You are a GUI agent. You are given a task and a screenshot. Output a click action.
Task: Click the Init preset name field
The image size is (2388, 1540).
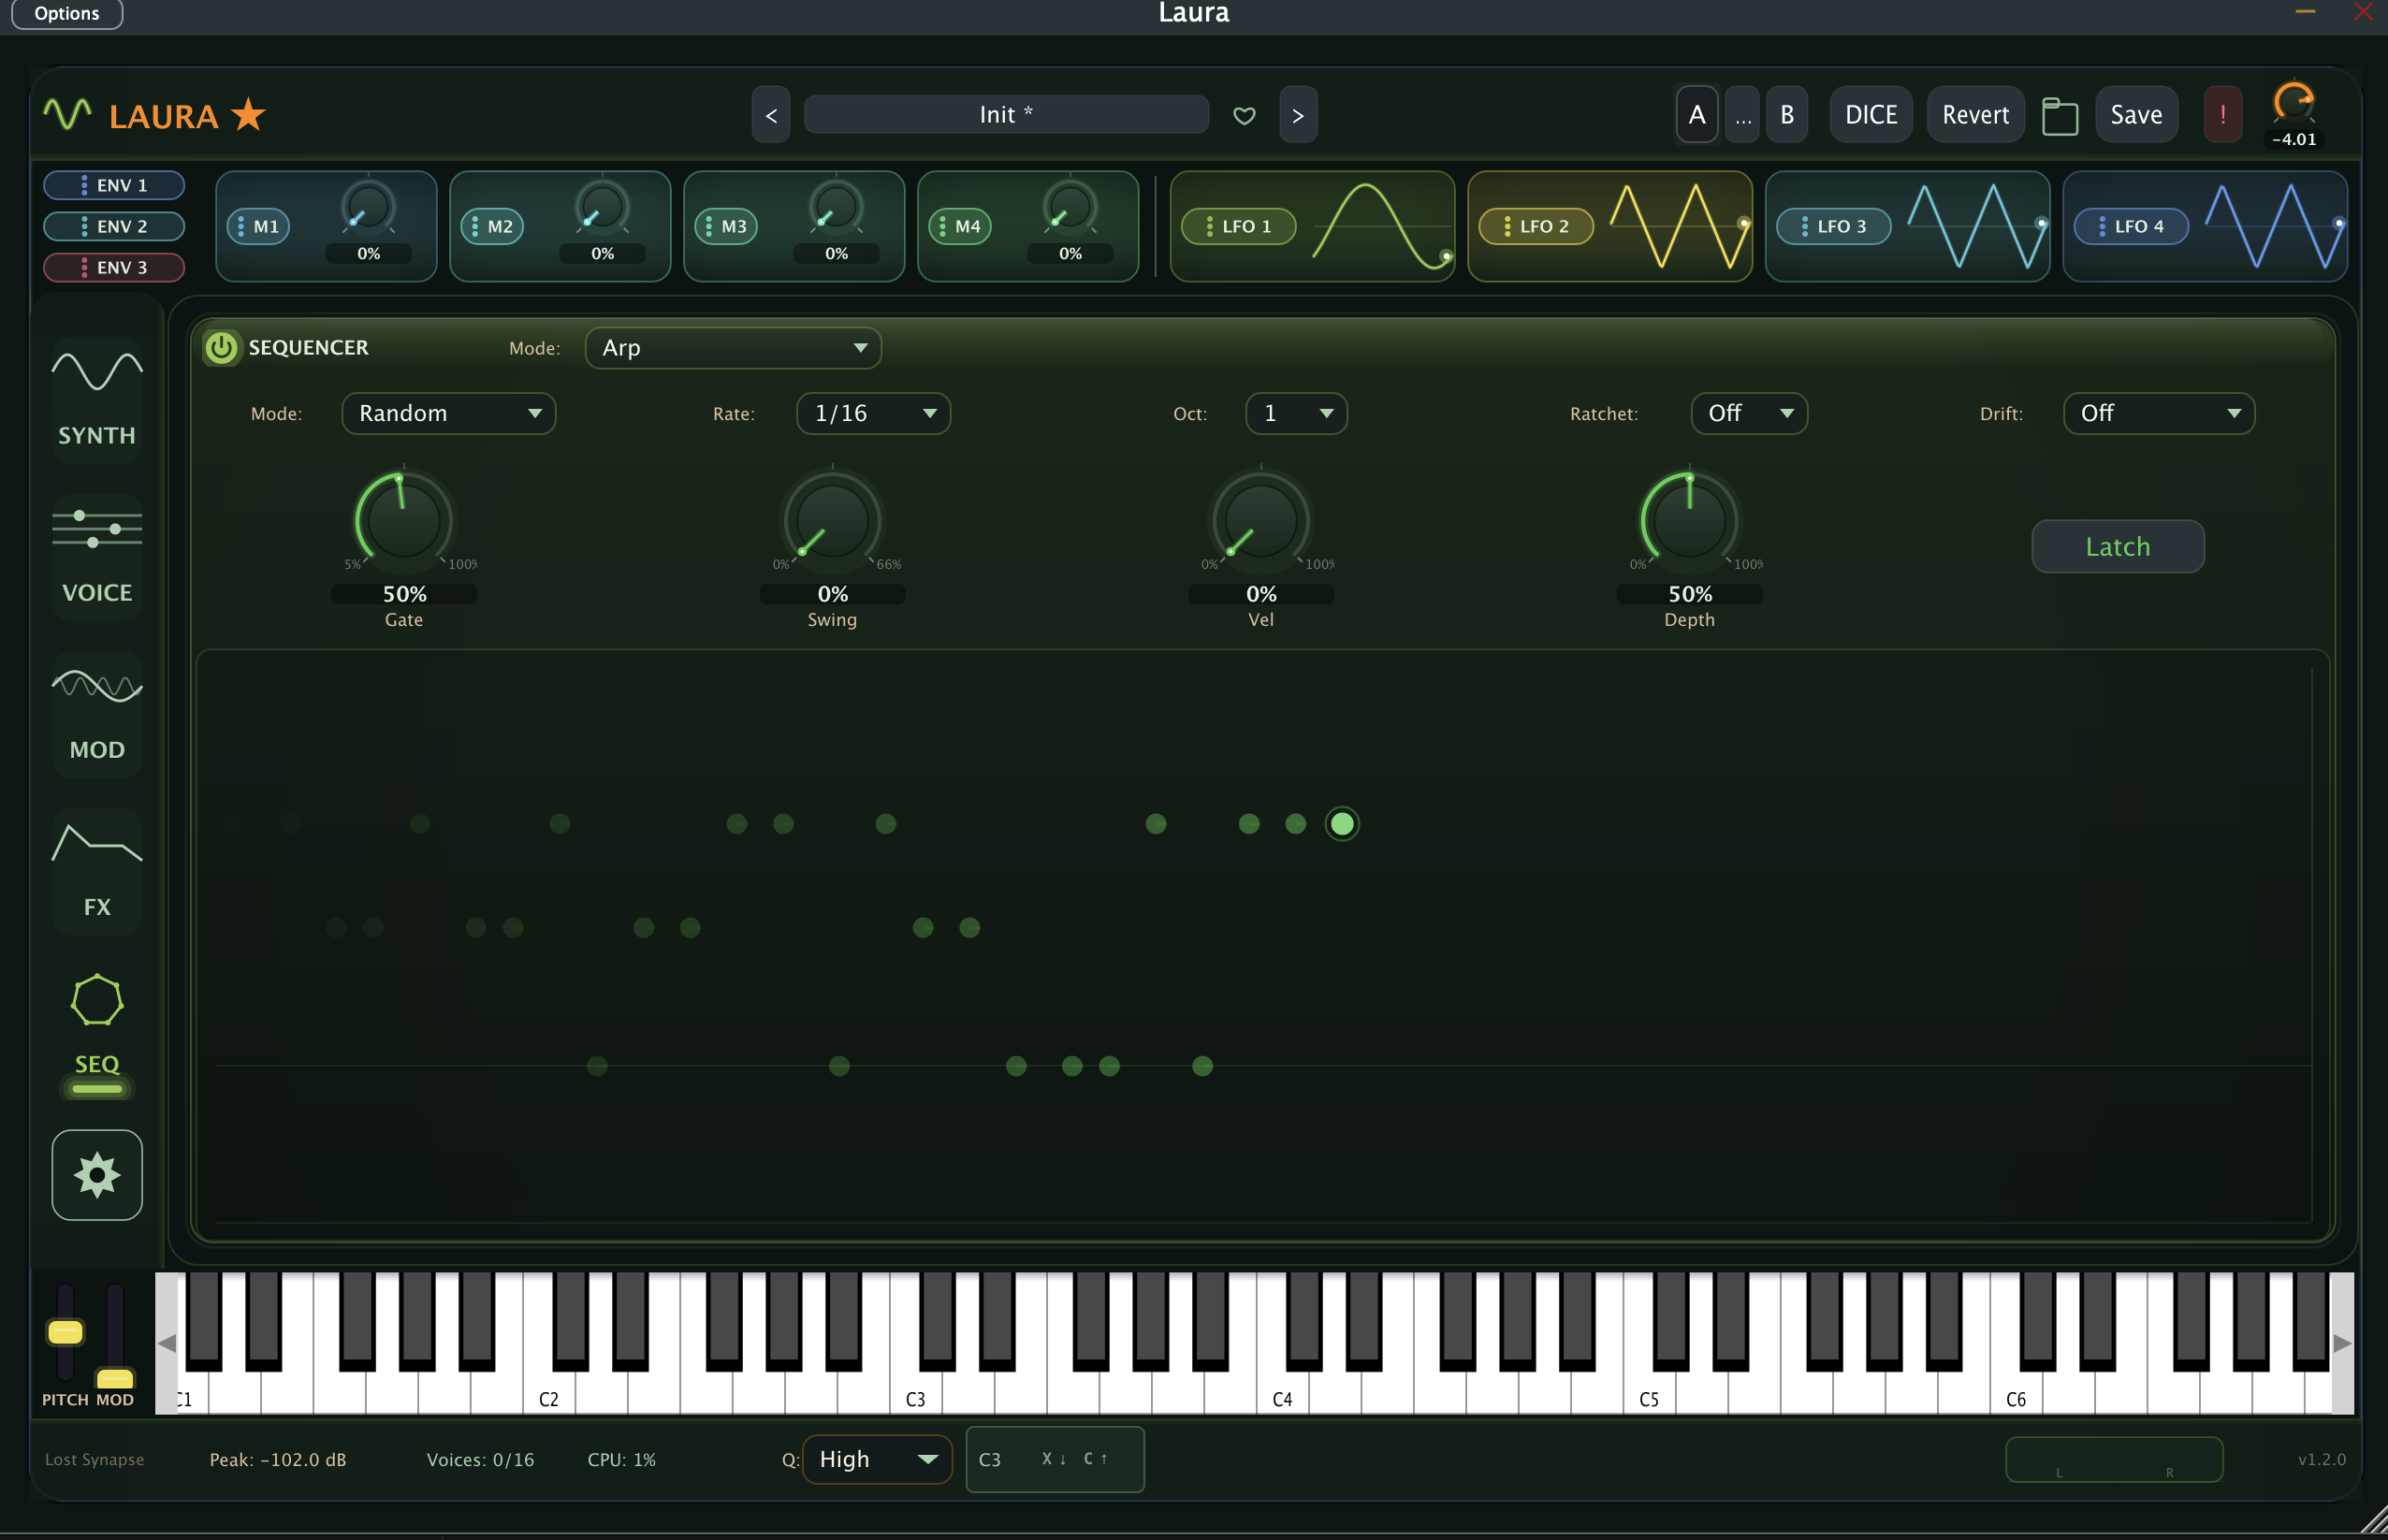point(1006,114)
